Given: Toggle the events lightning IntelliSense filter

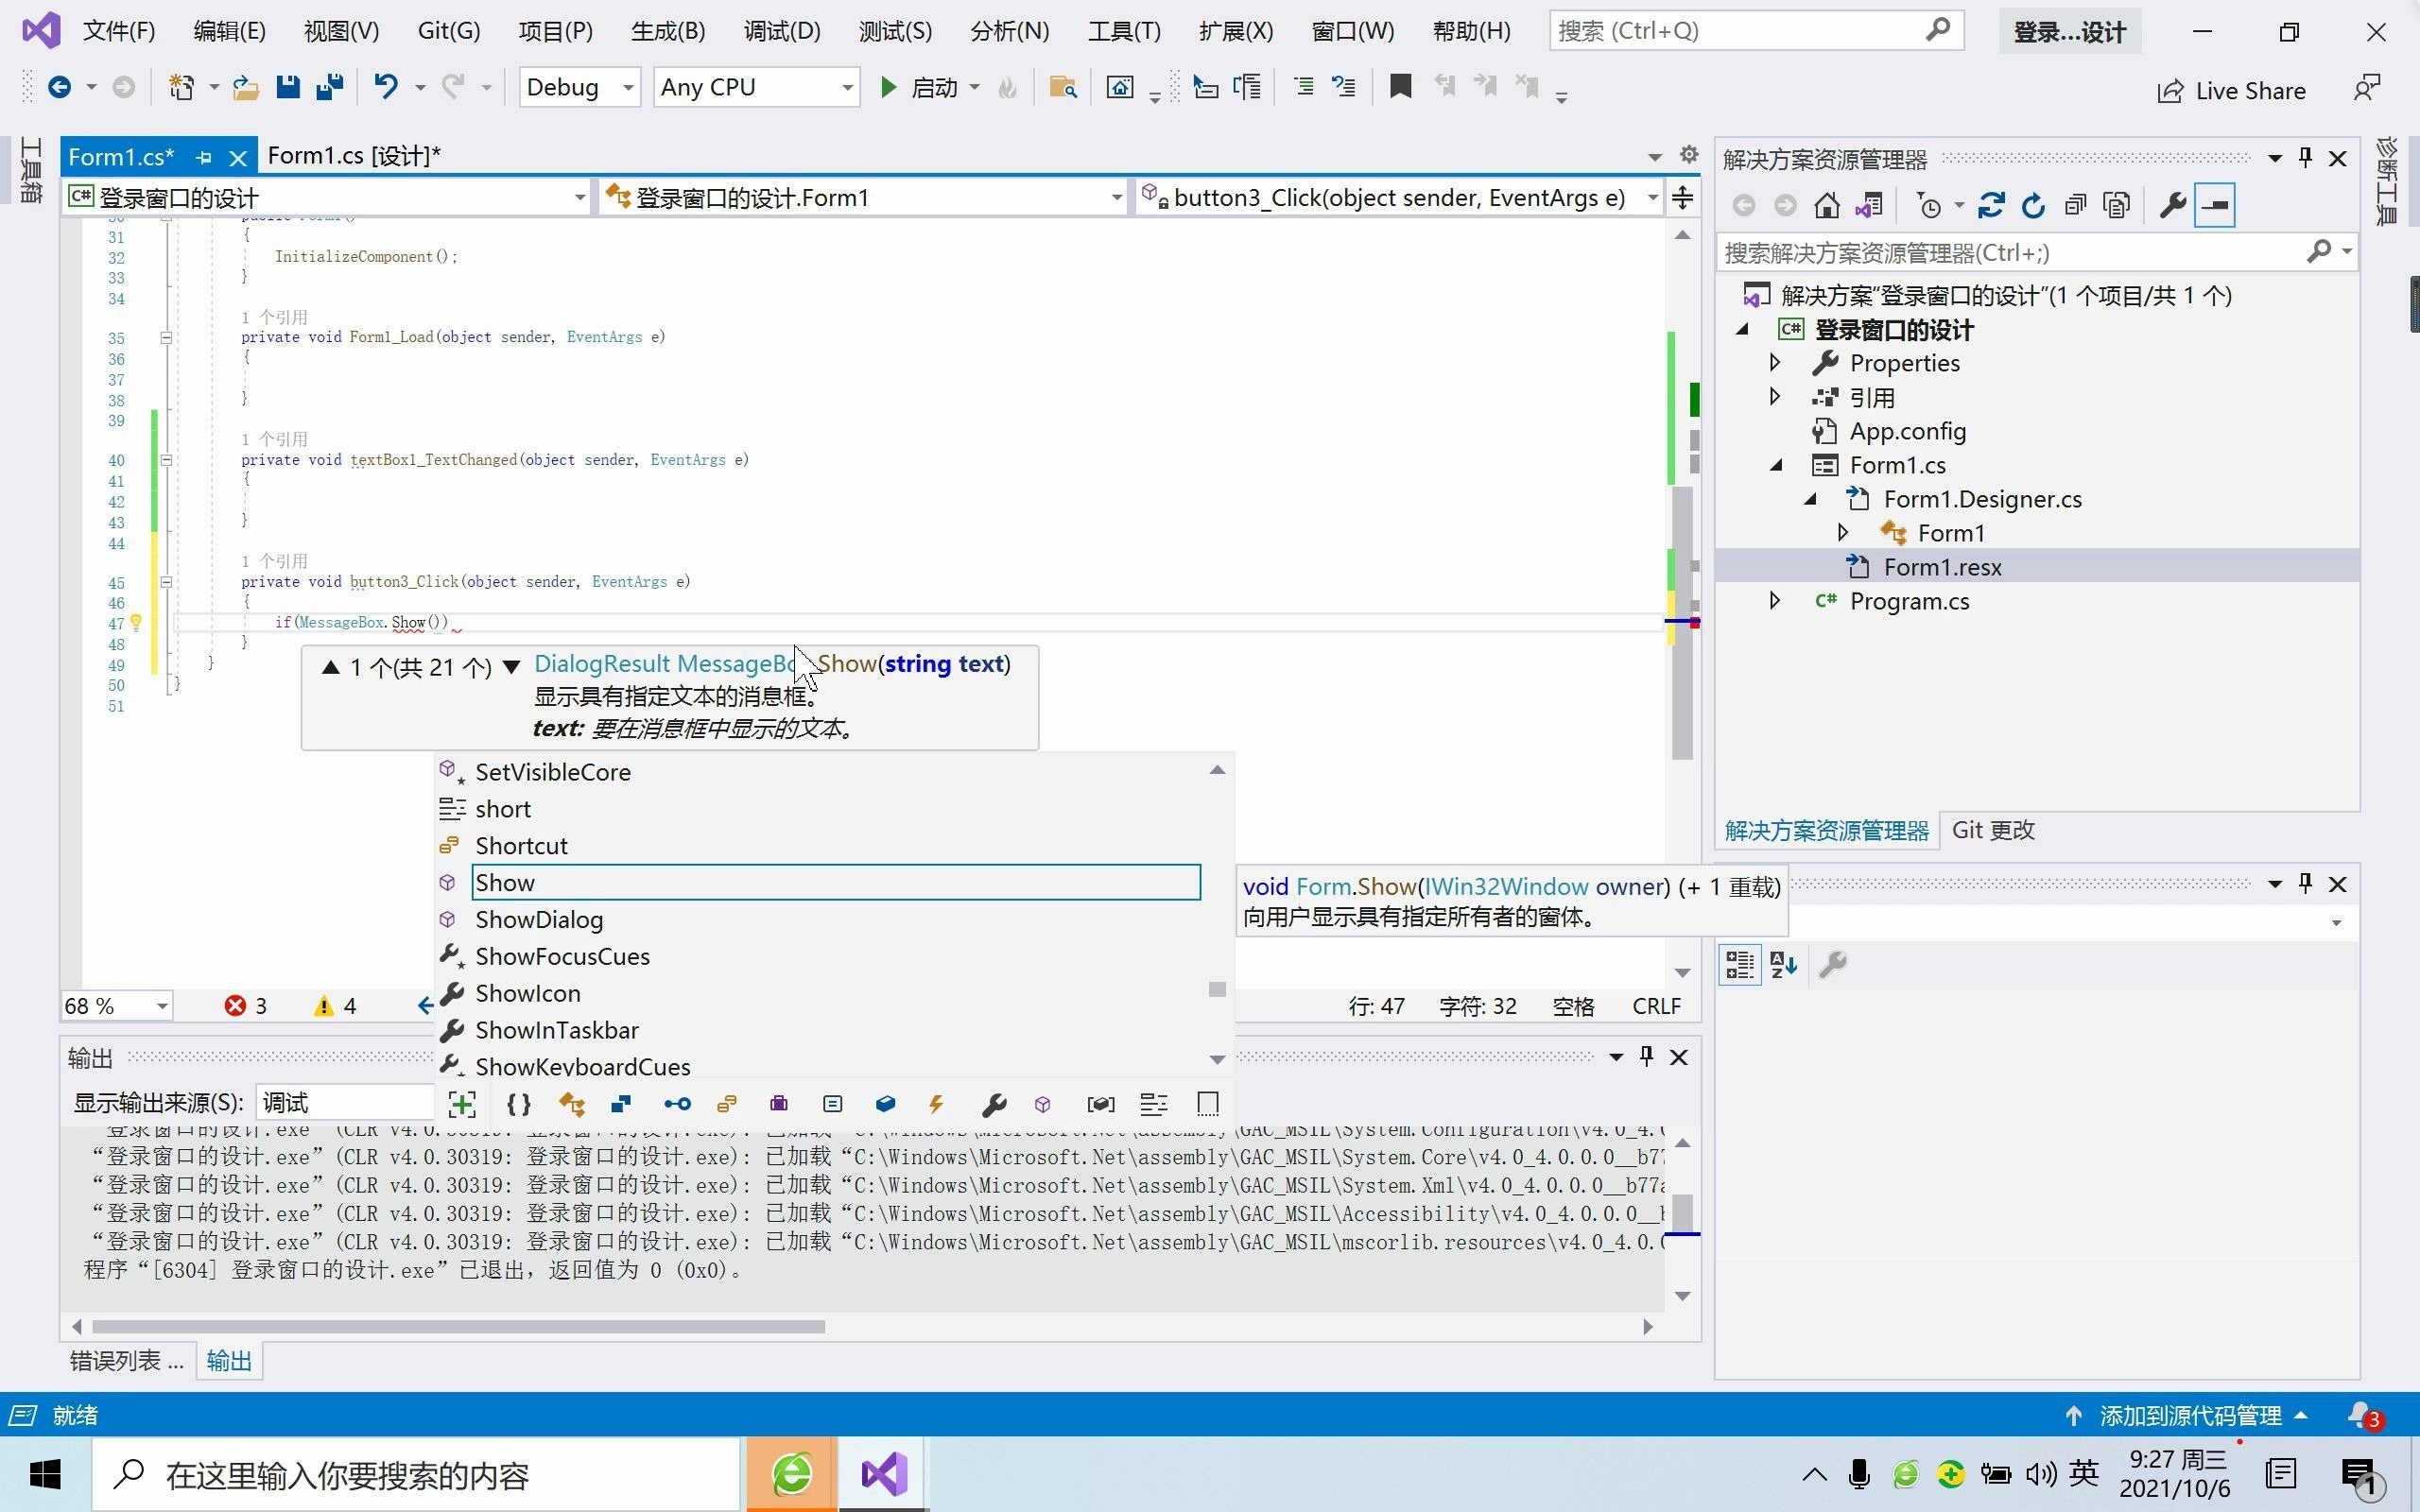Looking at the screenshot, I should pyautogui.click(x=937, y=1104).
